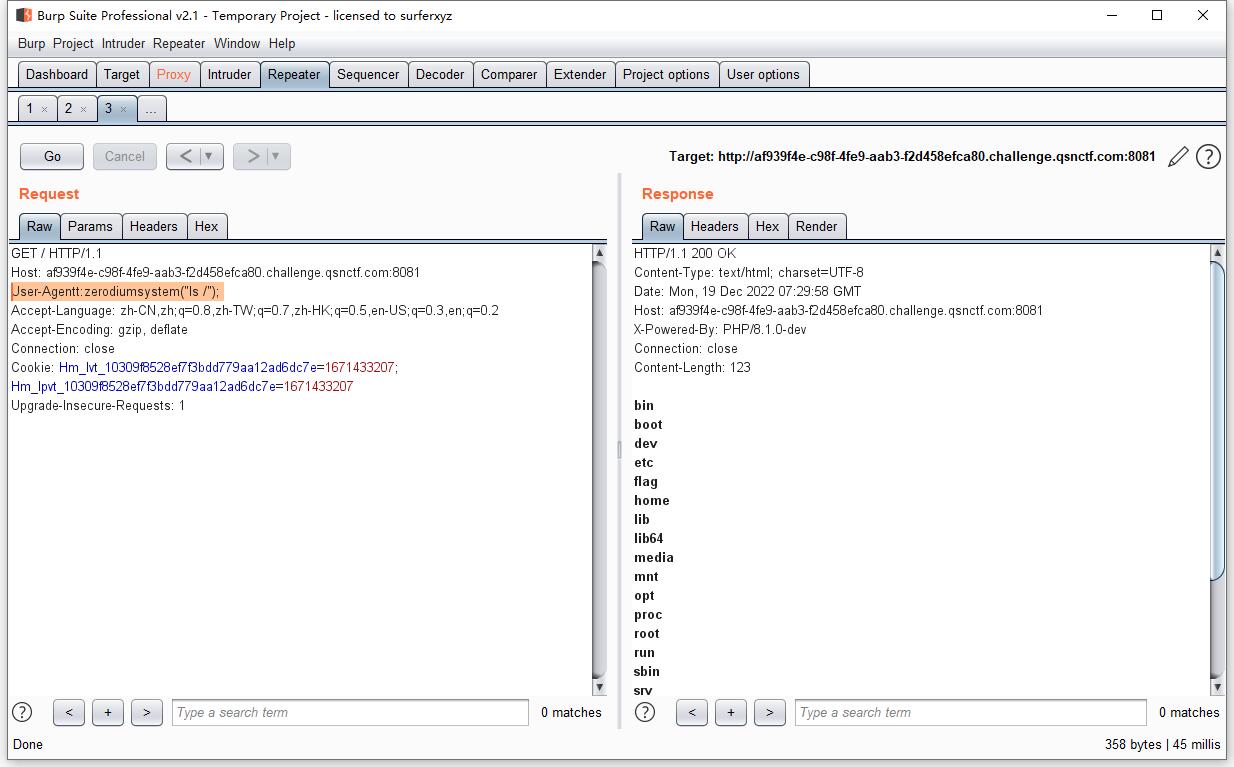The width and height of the screenshot is (1234, 767).
Task: Open the forward history dropdown arrow
Action: (276, 156)
